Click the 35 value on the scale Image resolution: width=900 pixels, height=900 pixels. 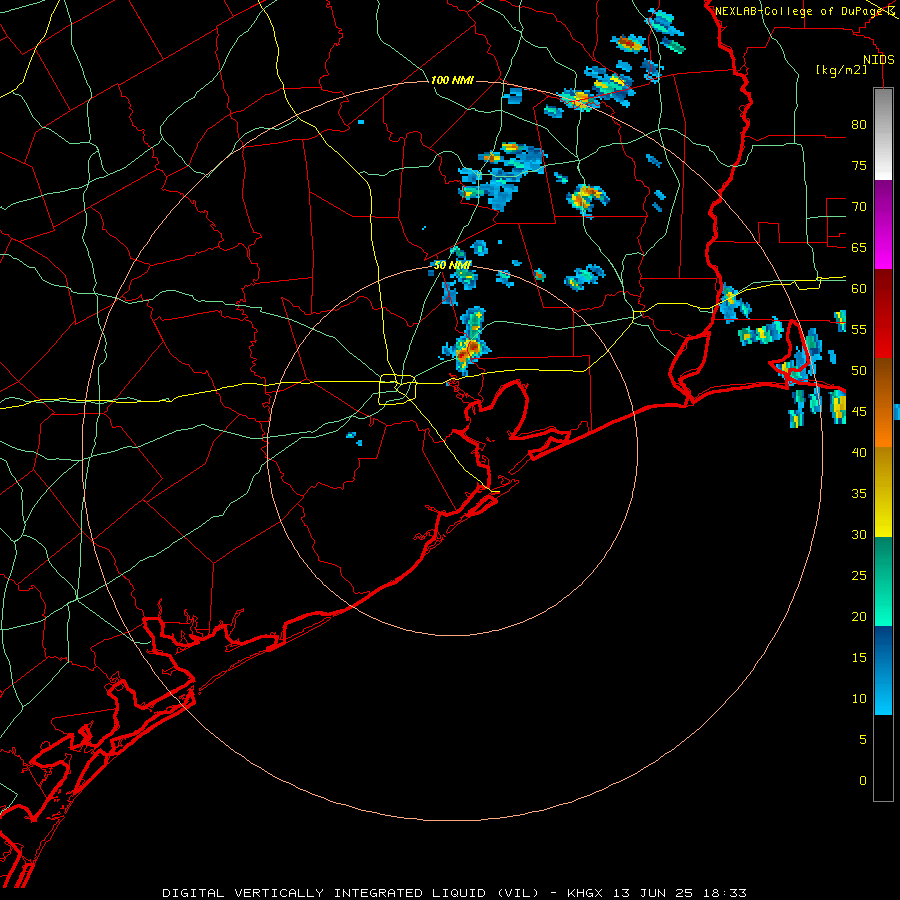tap(859, 494)
